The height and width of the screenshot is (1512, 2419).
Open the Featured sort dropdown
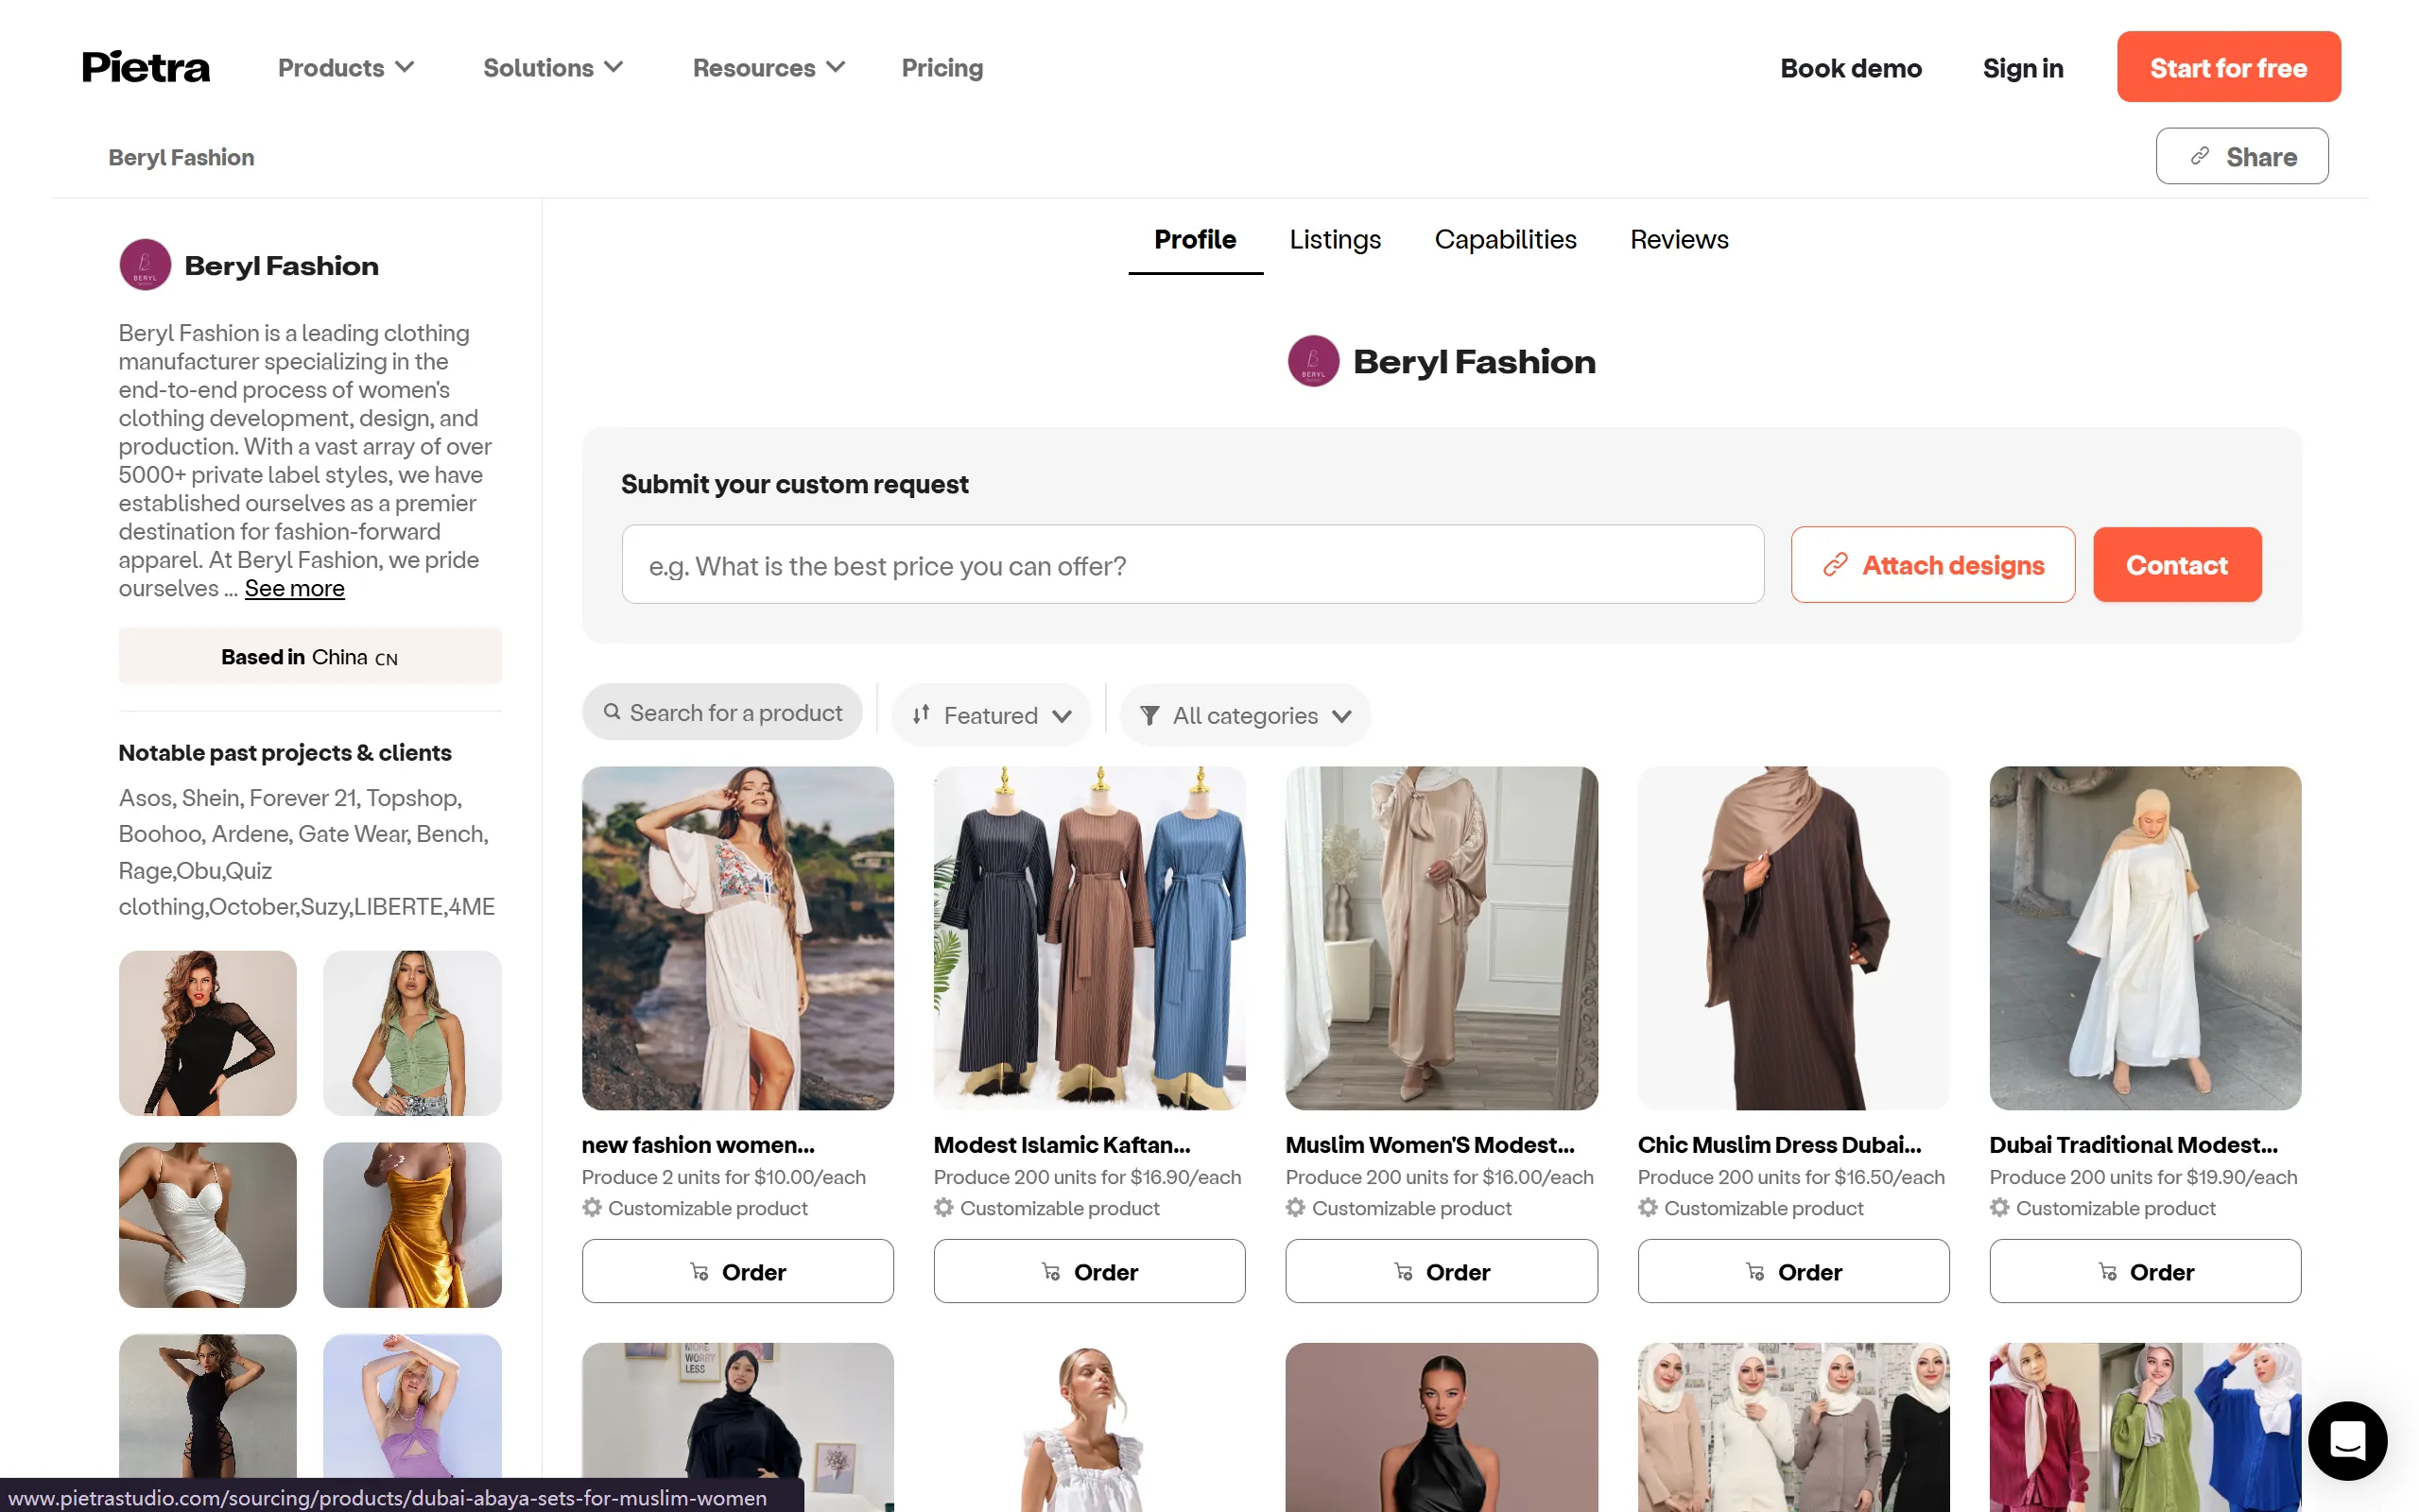990,715
